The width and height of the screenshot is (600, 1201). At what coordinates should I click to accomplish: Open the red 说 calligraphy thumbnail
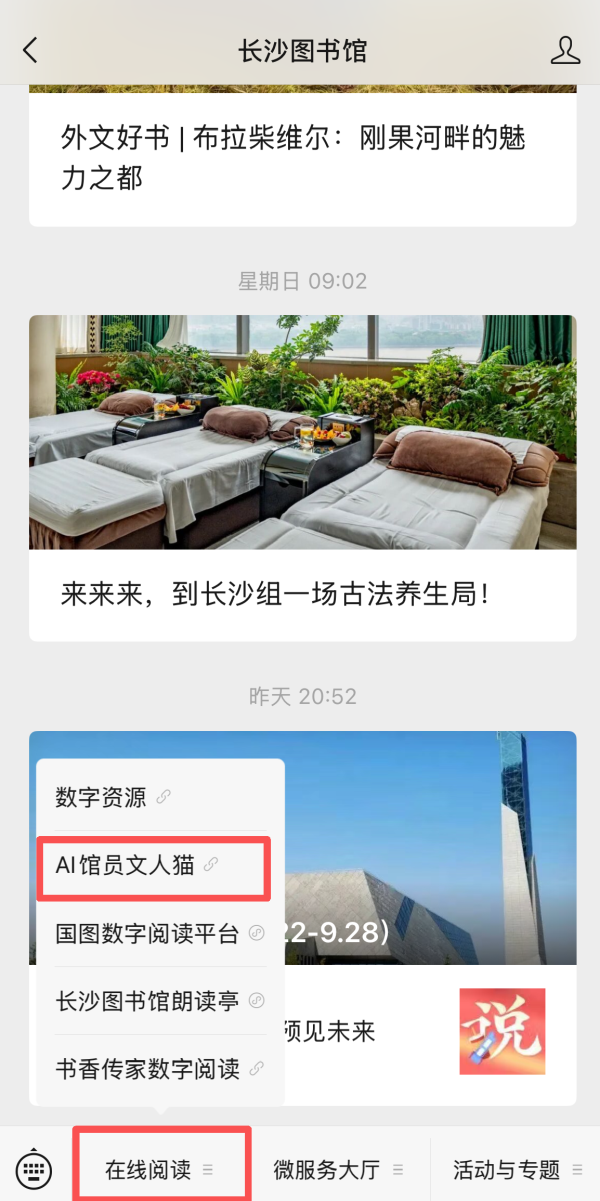502,1031
